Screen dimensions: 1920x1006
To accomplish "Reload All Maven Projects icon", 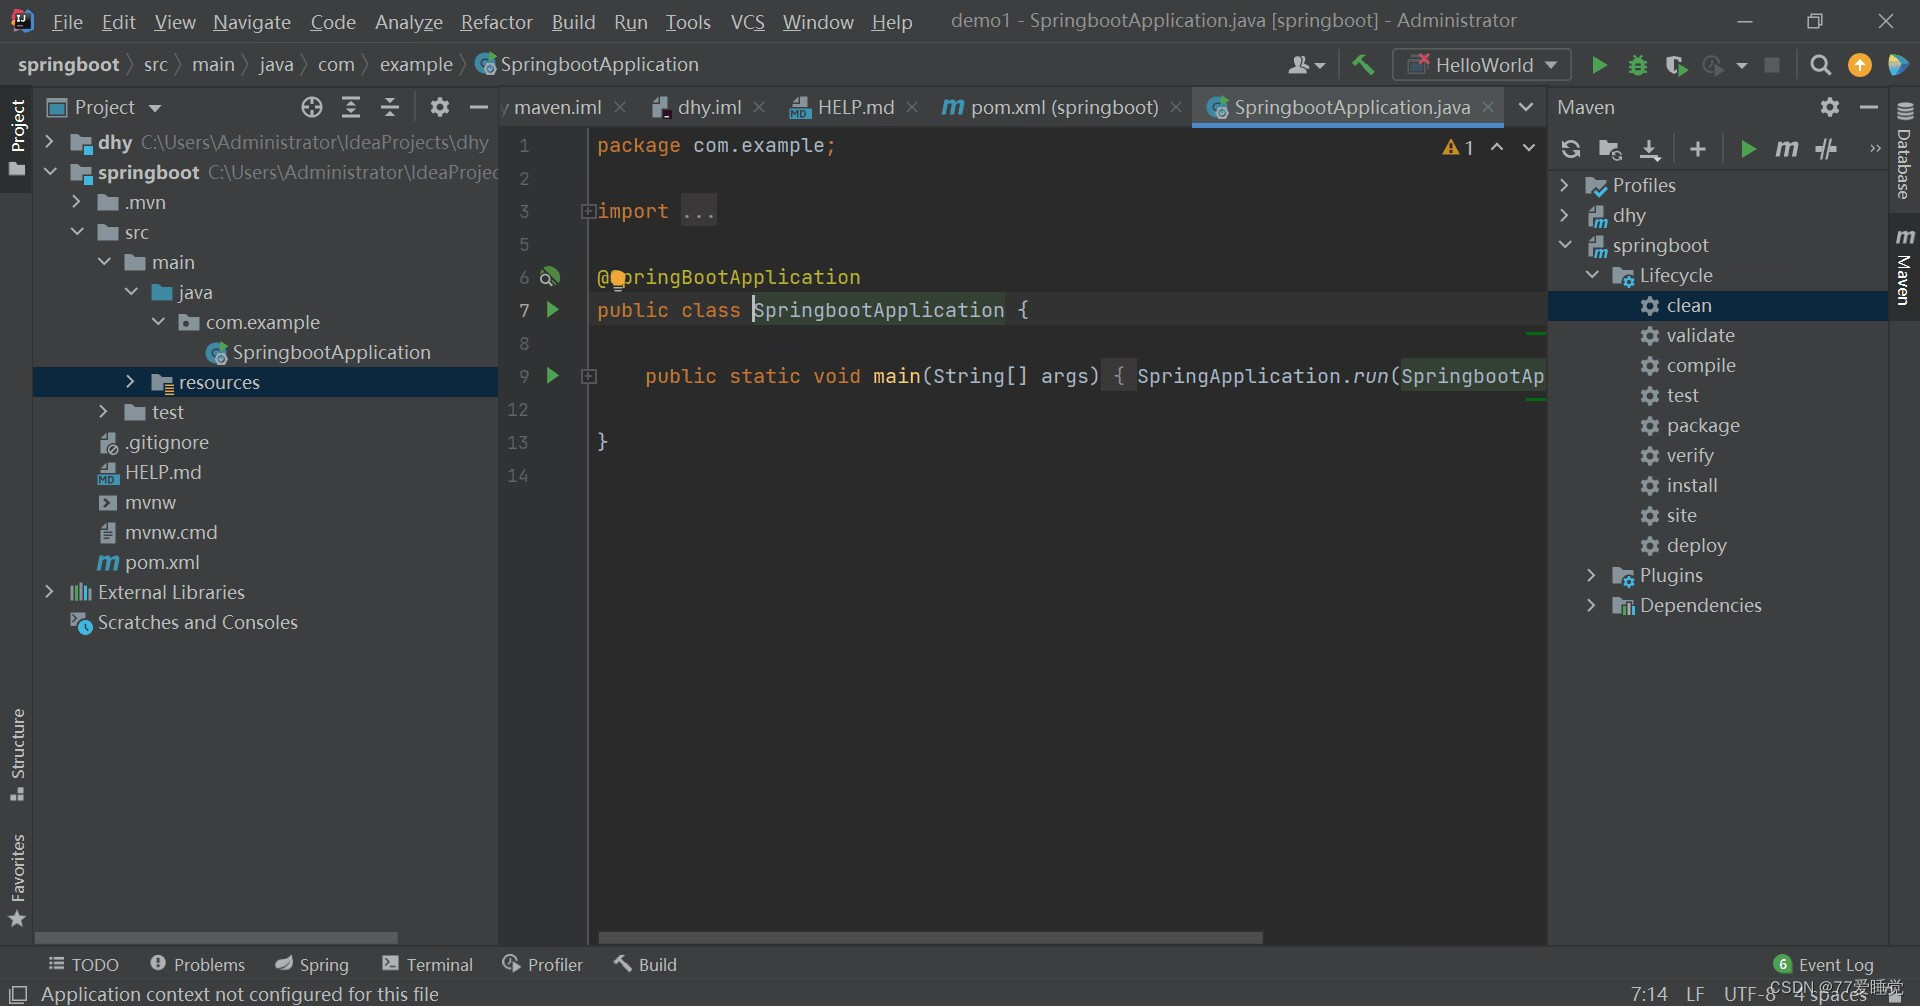I will (x=1570, y=149).
